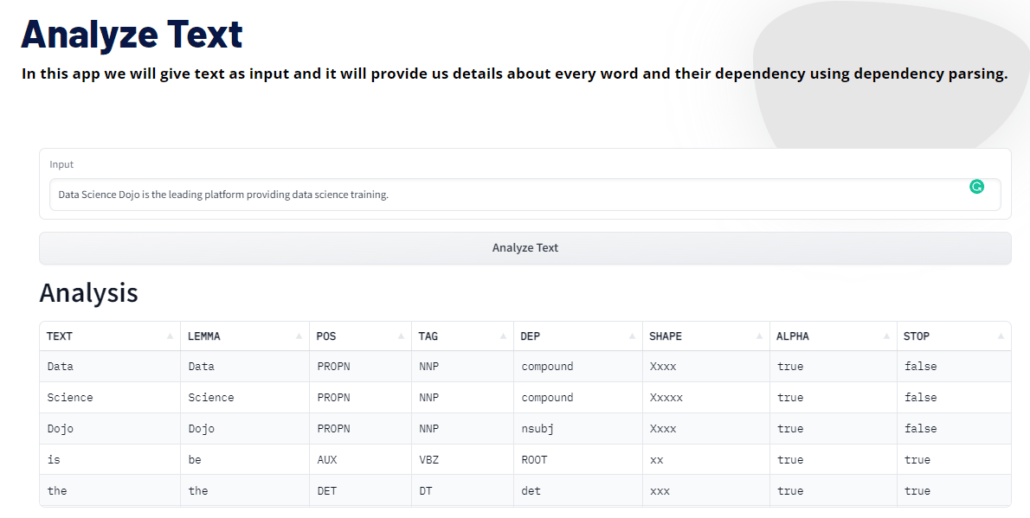Select the "DET" part-of-speech cell
Image resolution: width=1030 pixels, height=518 pixels.
(x=326, y=491)
